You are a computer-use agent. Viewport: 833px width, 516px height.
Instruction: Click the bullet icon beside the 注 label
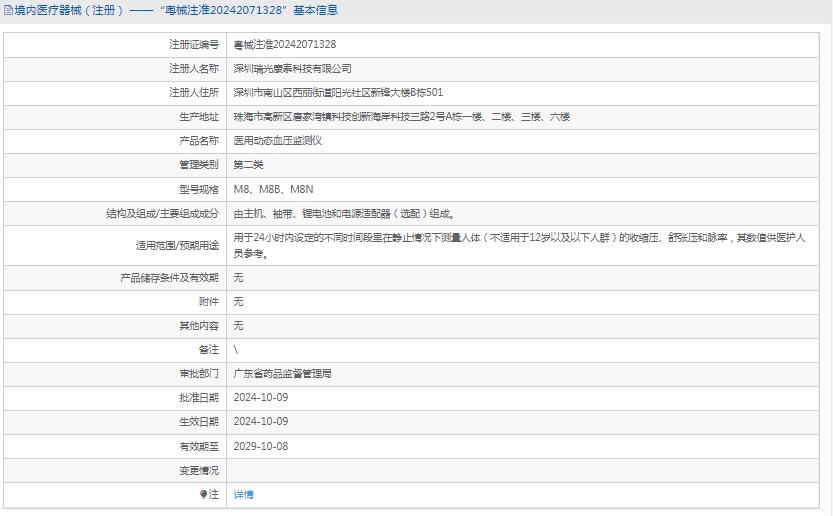pos(203,494)
